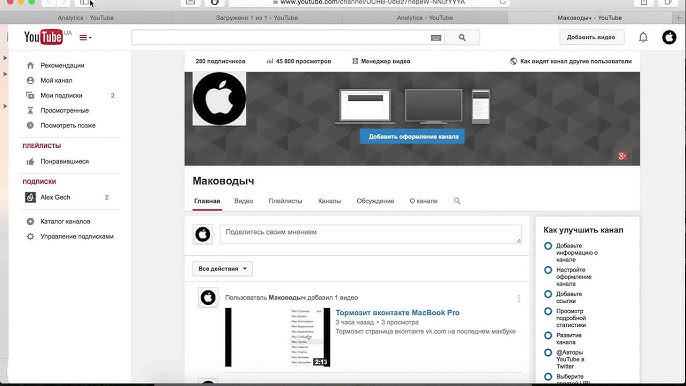Switch to the О канале tab
686x386 pixels.
pyautogui.click(x=424, y=201)
